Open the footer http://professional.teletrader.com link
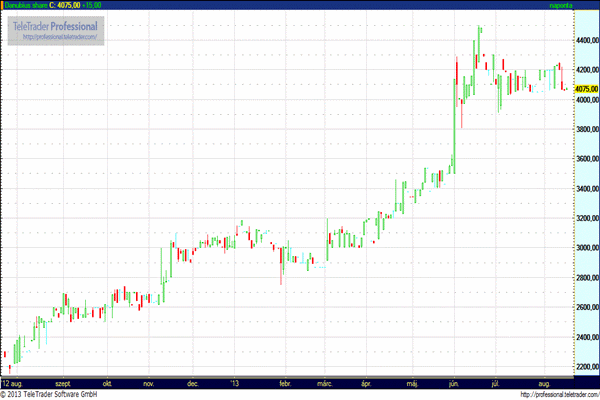Viewport: 600px width, 400px height. (x=538, y=393)
